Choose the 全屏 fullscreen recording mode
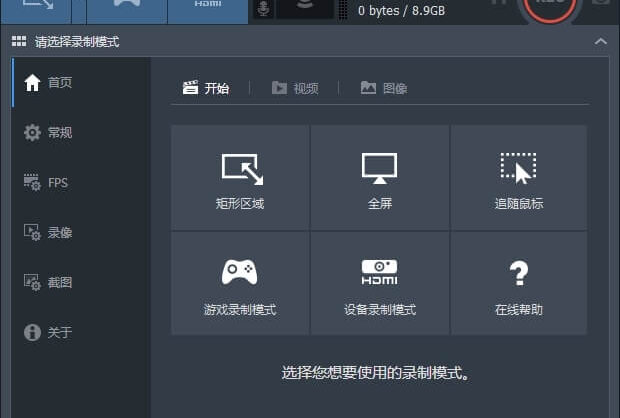This screenshot has height=418, width=620. (380, 178)
